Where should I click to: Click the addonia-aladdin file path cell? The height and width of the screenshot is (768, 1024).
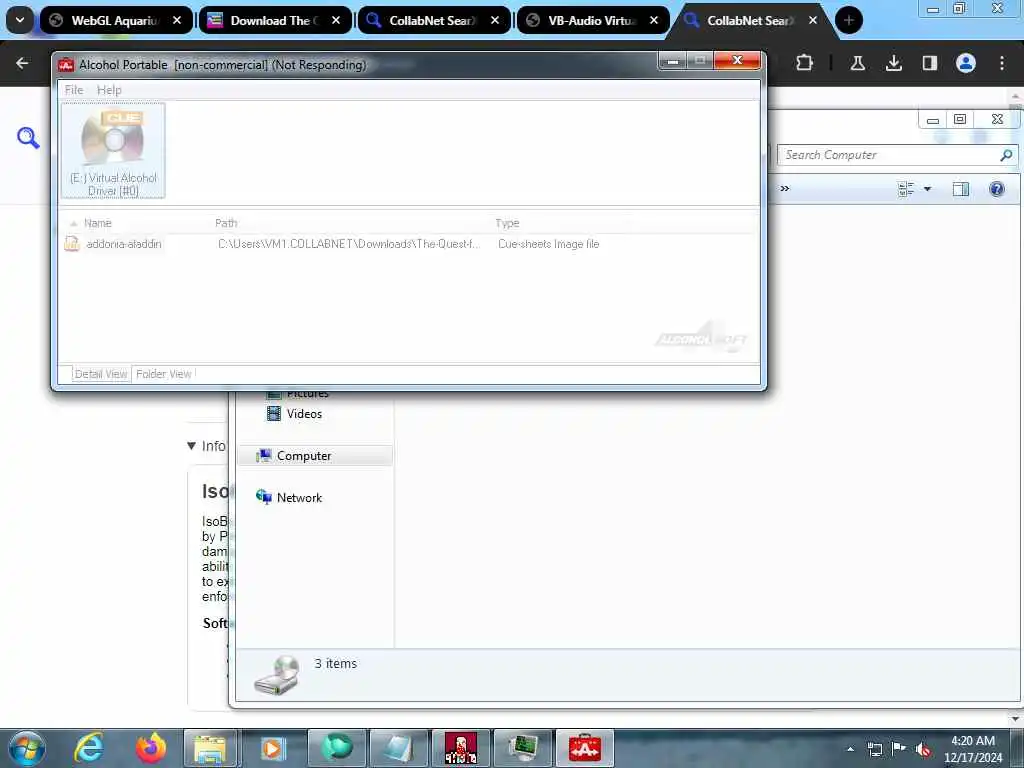pos(349,244)
